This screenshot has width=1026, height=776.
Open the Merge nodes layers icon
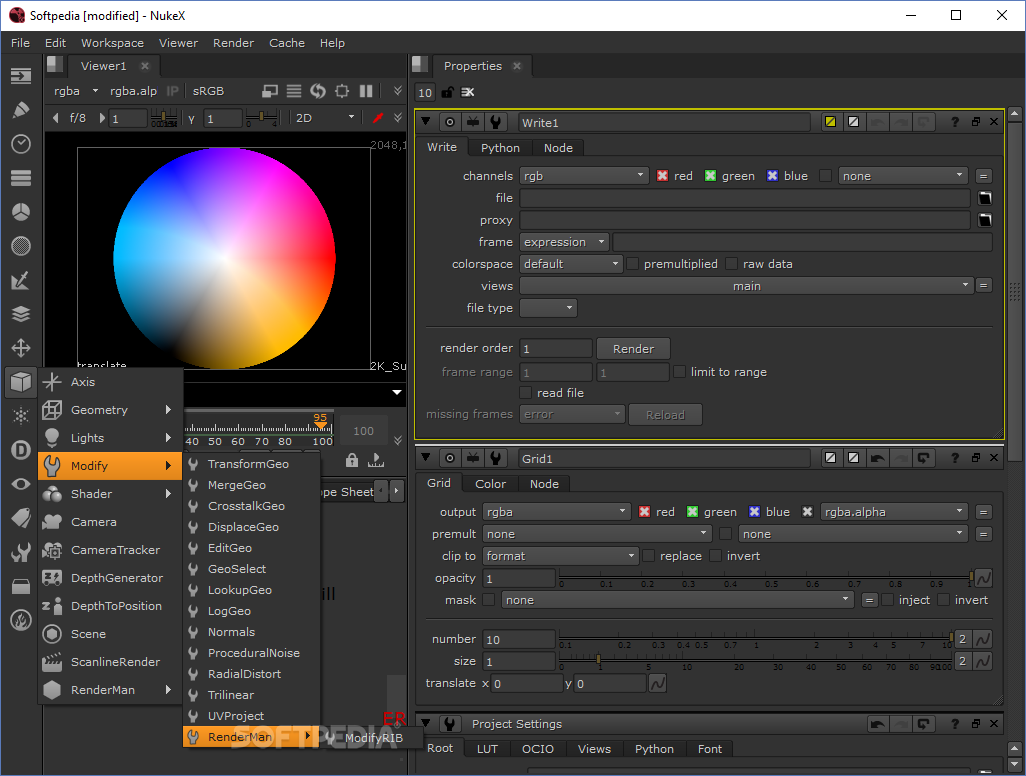click(21, 314)
